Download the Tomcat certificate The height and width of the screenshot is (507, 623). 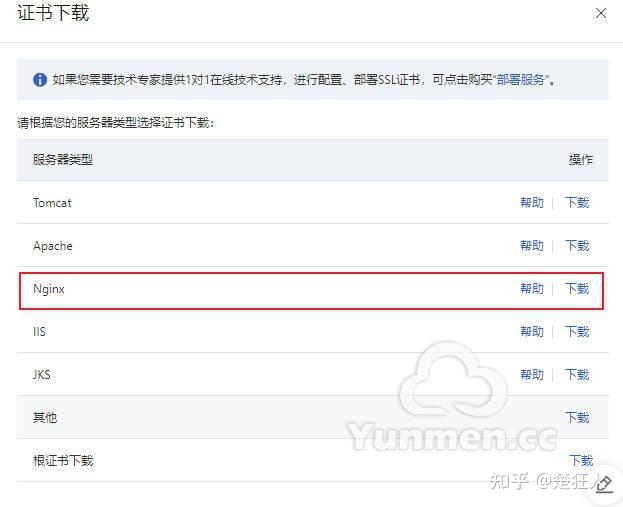click(x=577, y=203)
